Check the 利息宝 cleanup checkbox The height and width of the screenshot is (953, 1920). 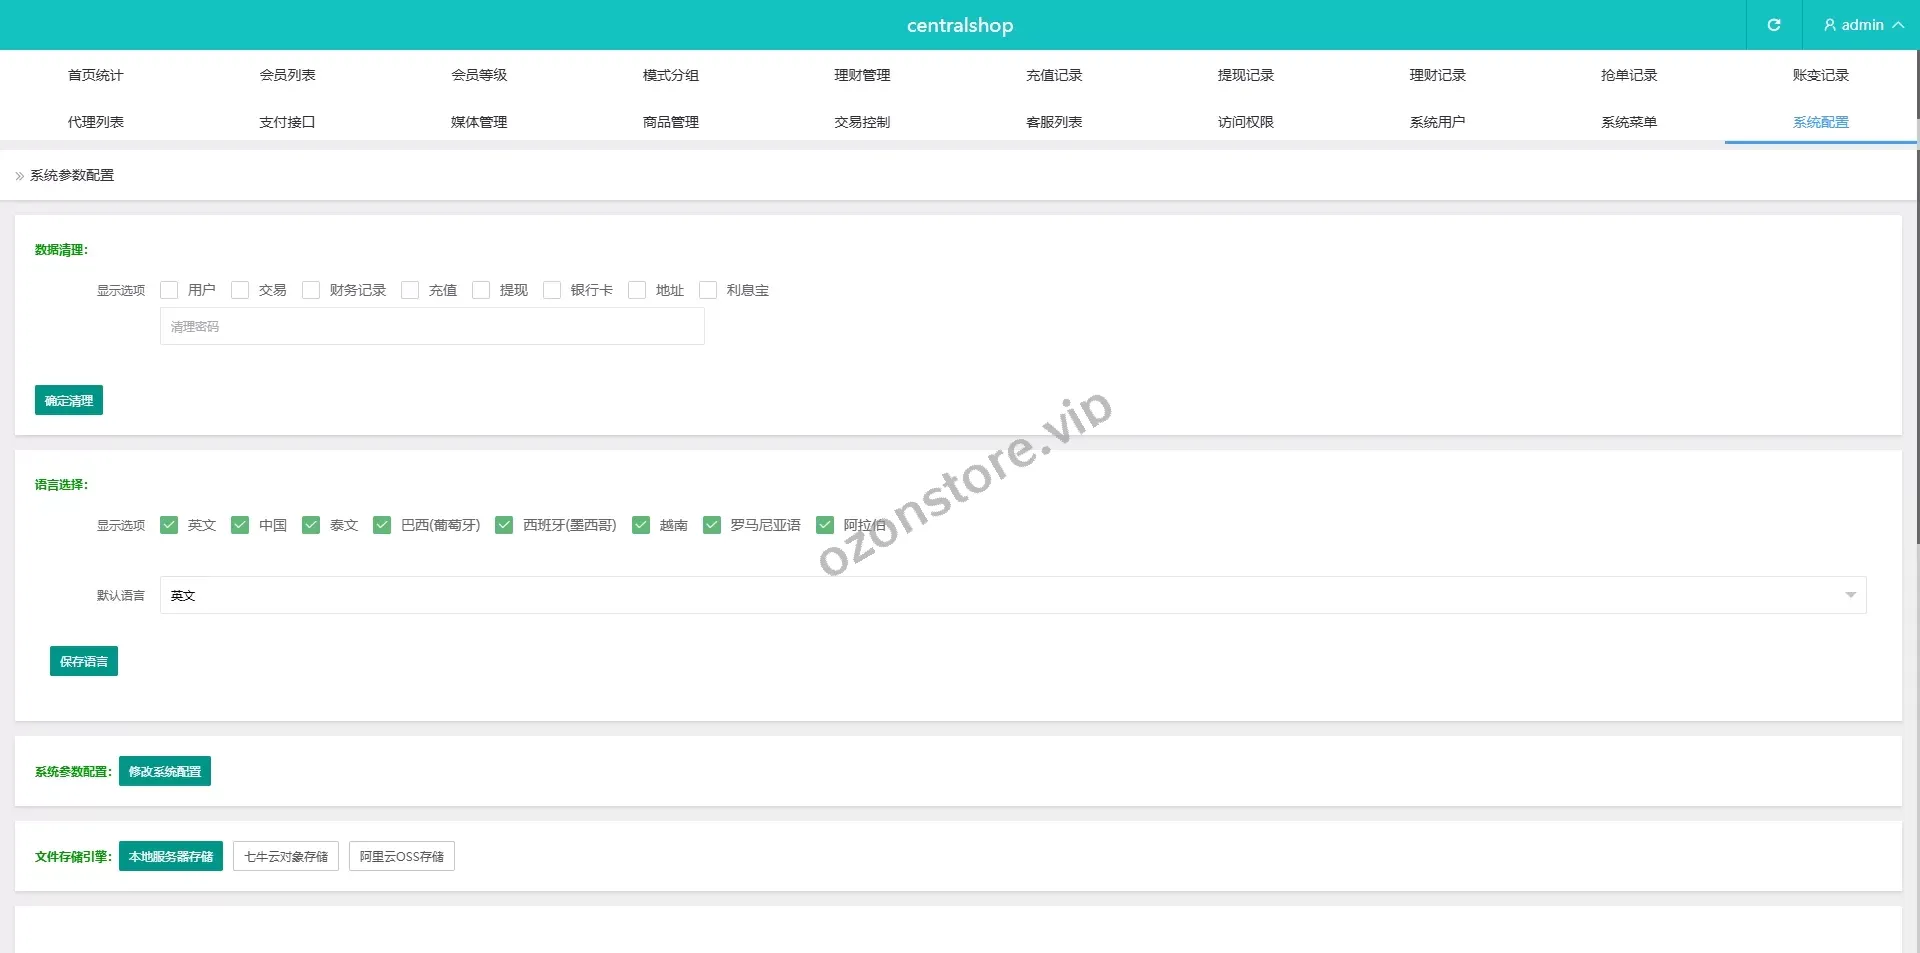pos(708,290)
